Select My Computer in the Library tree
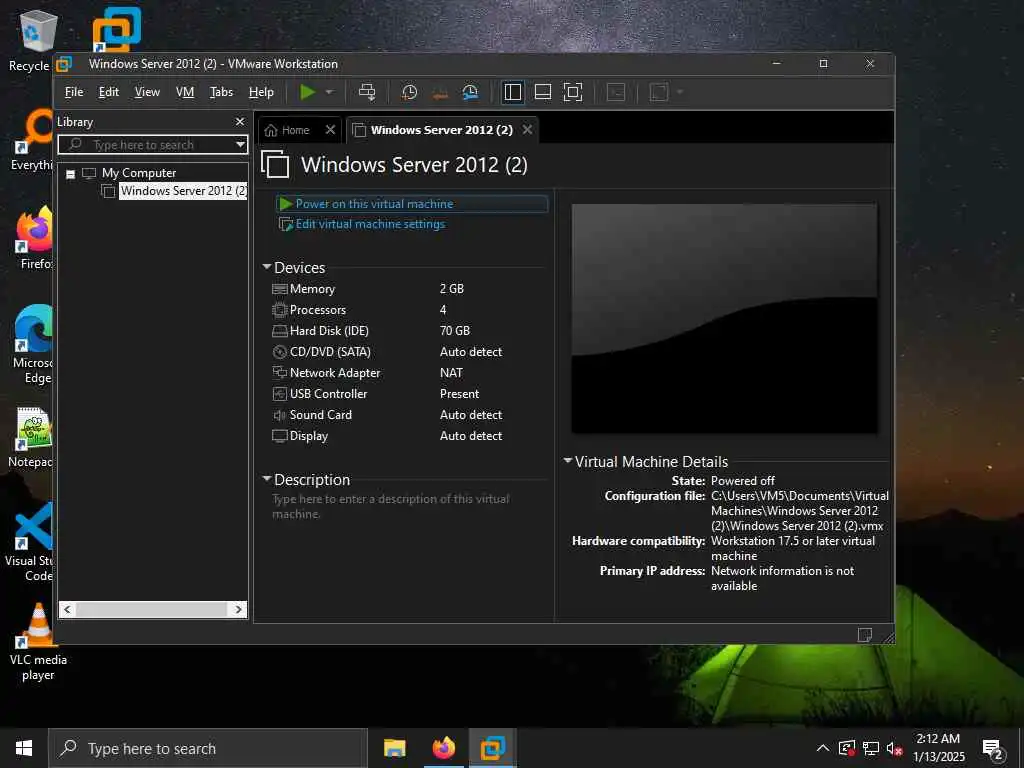The width and height of the screenshot is (1024, 768). pos(138,173)
